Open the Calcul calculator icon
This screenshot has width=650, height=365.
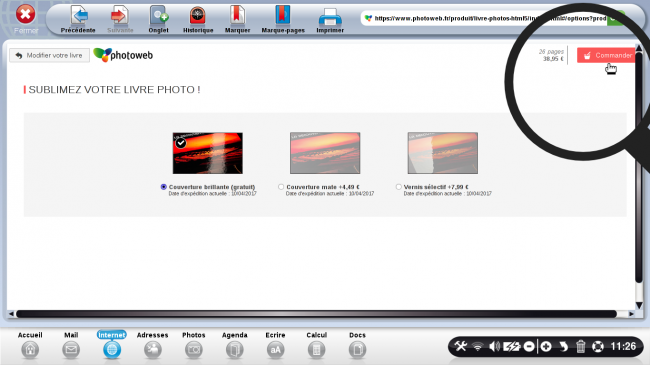316,350
